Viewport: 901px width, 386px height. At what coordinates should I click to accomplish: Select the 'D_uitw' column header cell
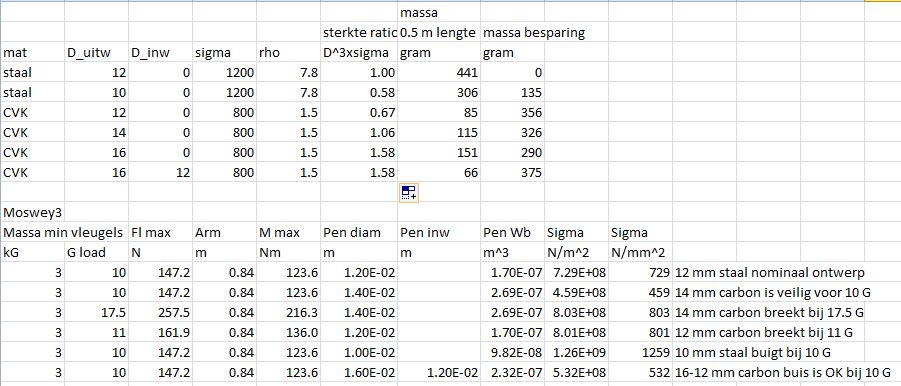coord(97,53)
